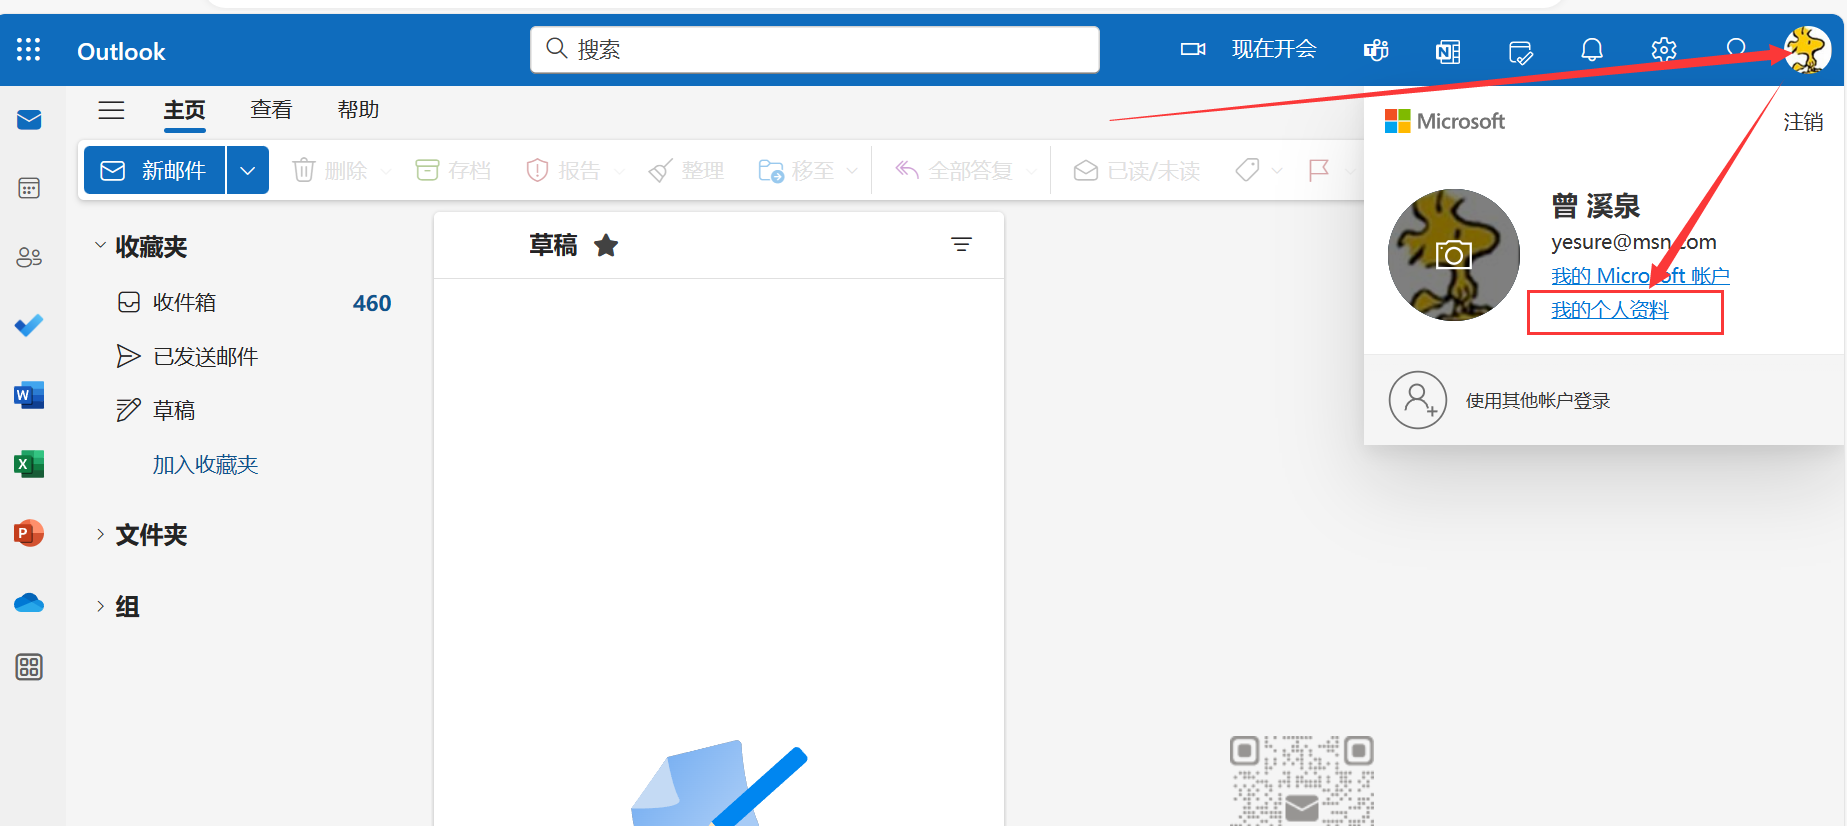The image size is (1847, 826).
Task: Open People contacts in the left rail
Action: click(x=29, y=257)
